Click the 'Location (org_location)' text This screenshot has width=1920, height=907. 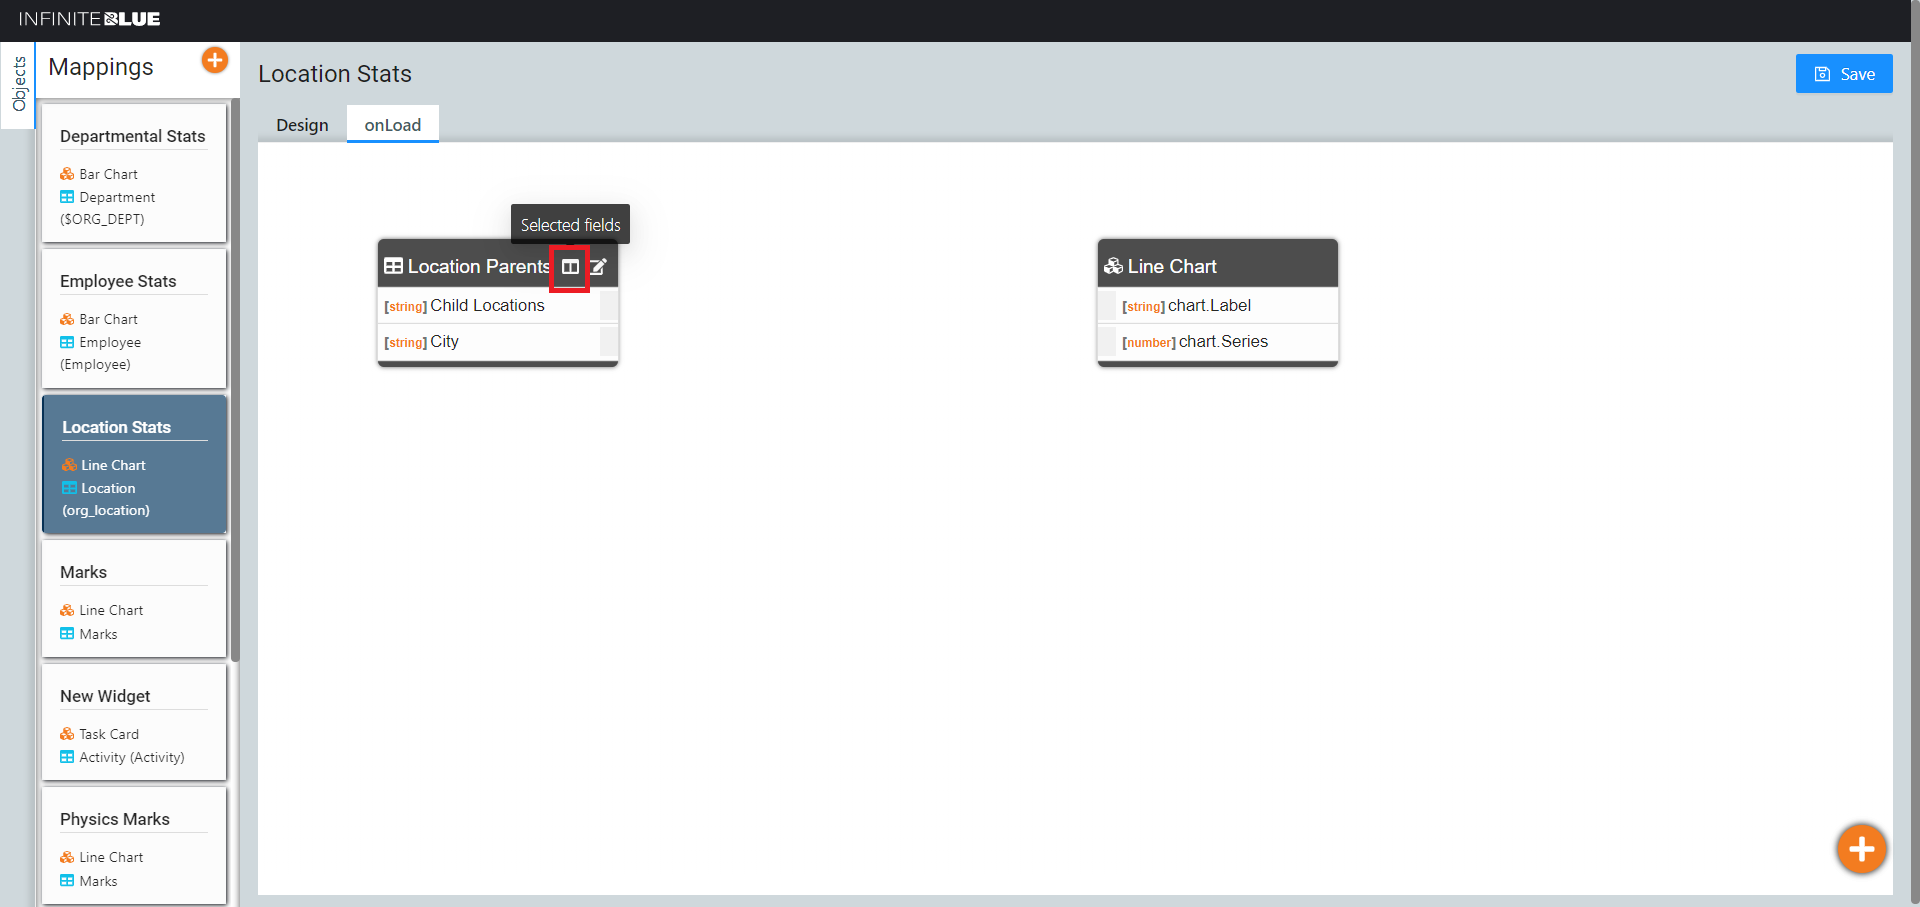coord(106,499)
